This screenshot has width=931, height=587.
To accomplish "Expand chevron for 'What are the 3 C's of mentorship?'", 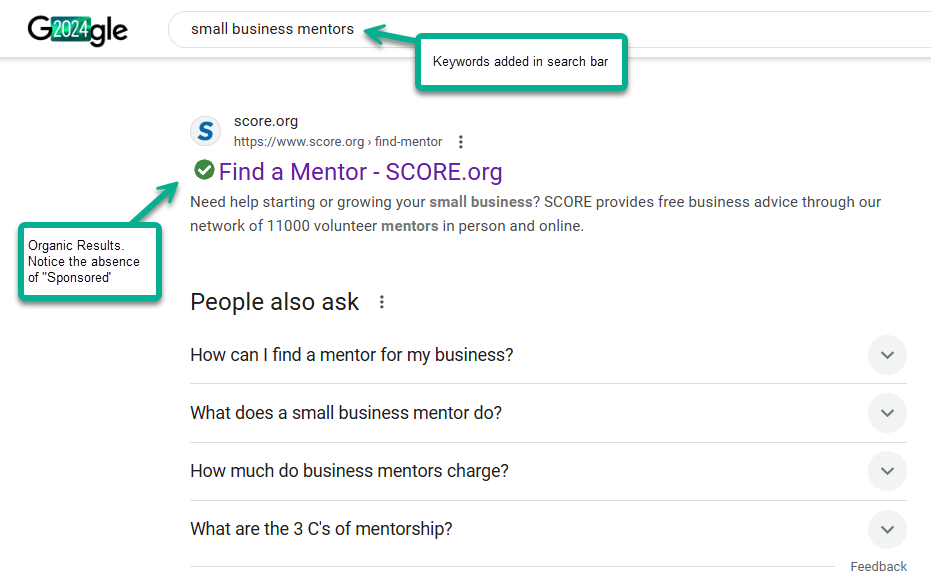I will [x=887, y=529].
